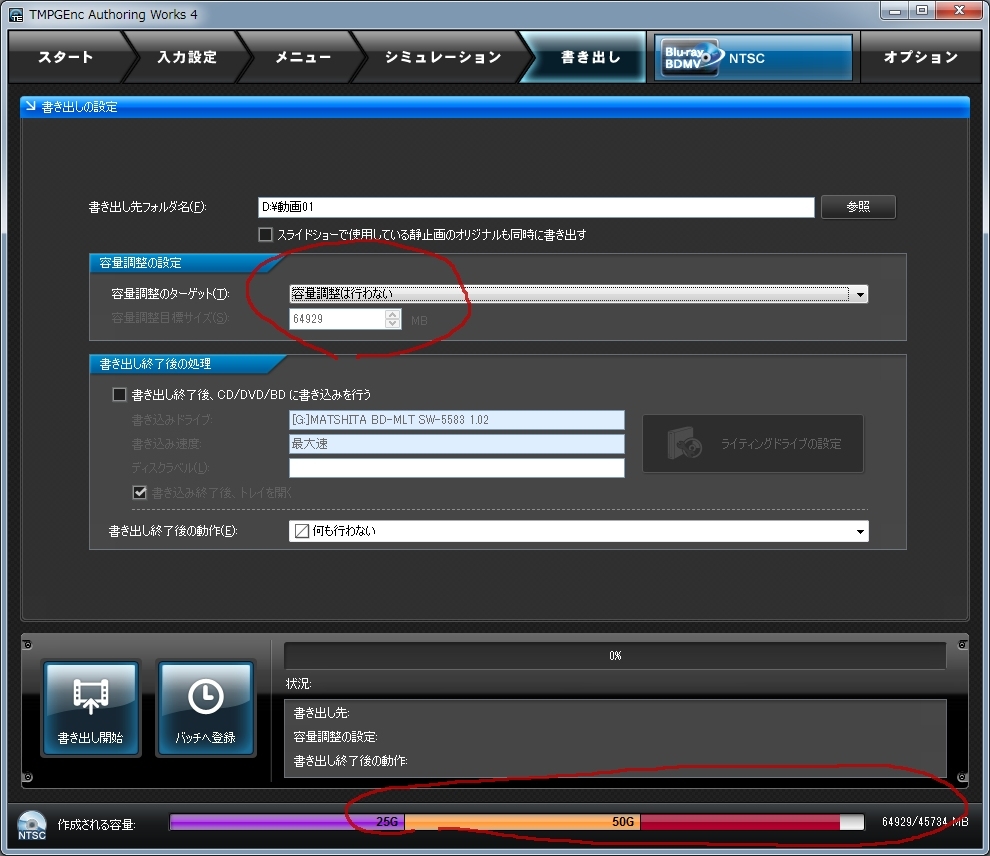Image resolution: width=990 pixels, height=856 pixels.
Task: Open ライティングドライブの設定 button
Action: click(x=753, y=444)
